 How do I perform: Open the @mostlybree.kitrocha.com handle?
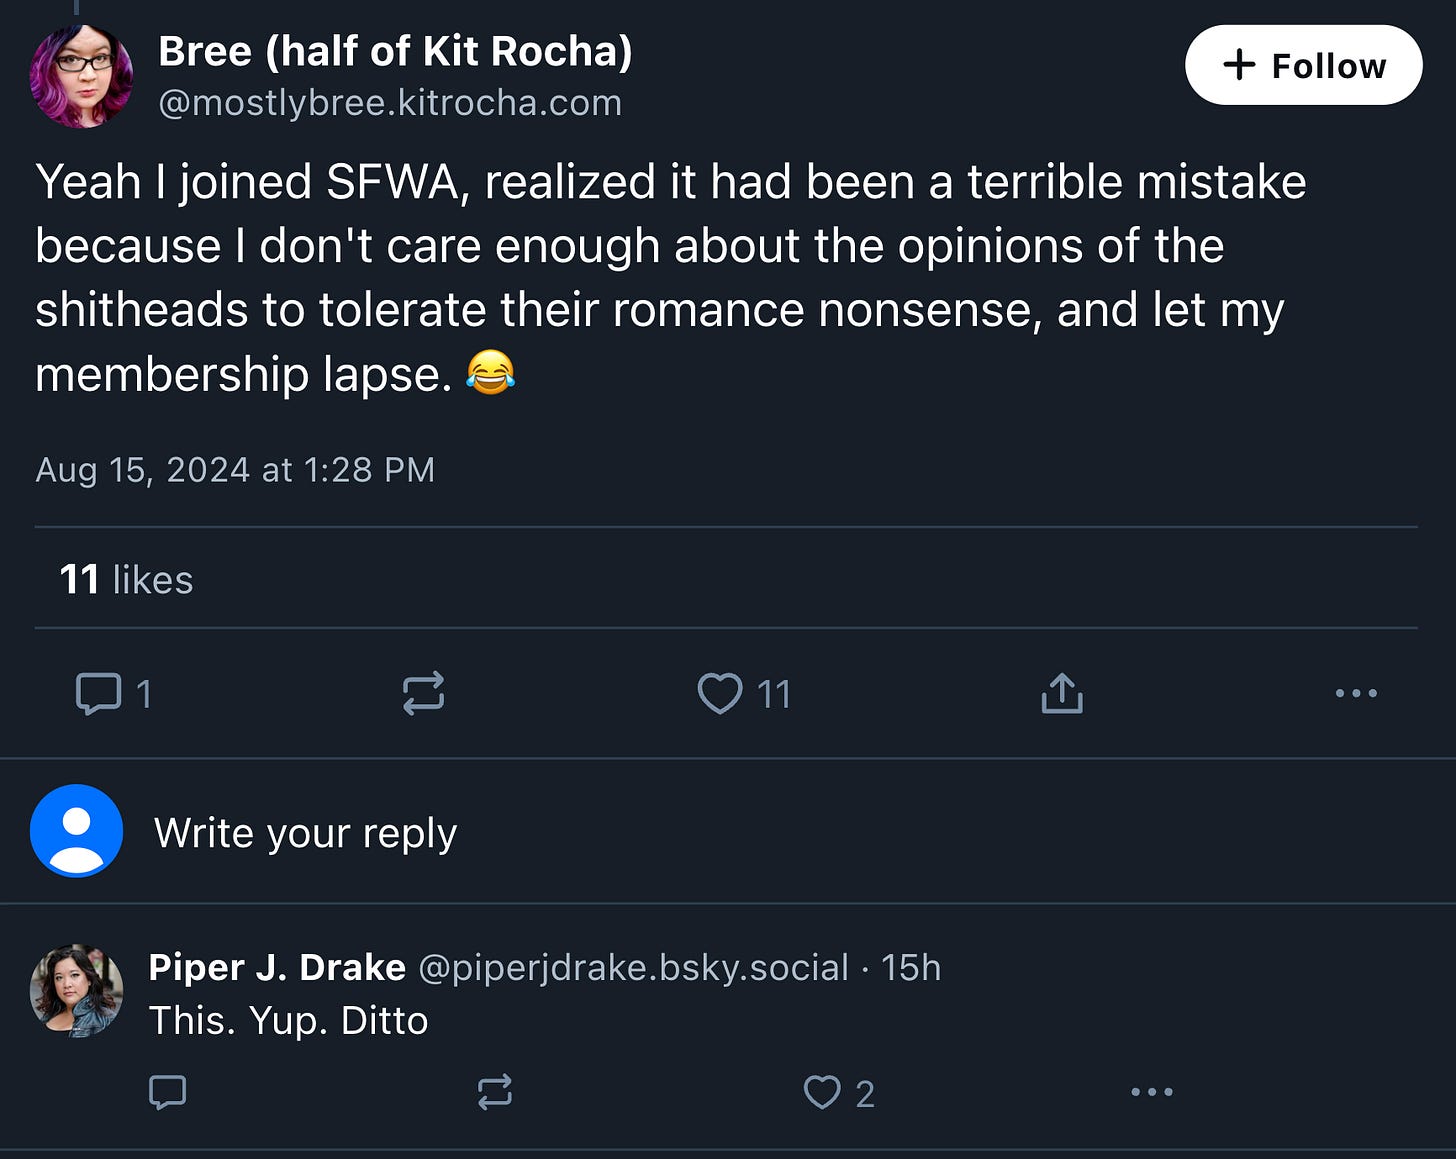390,103
